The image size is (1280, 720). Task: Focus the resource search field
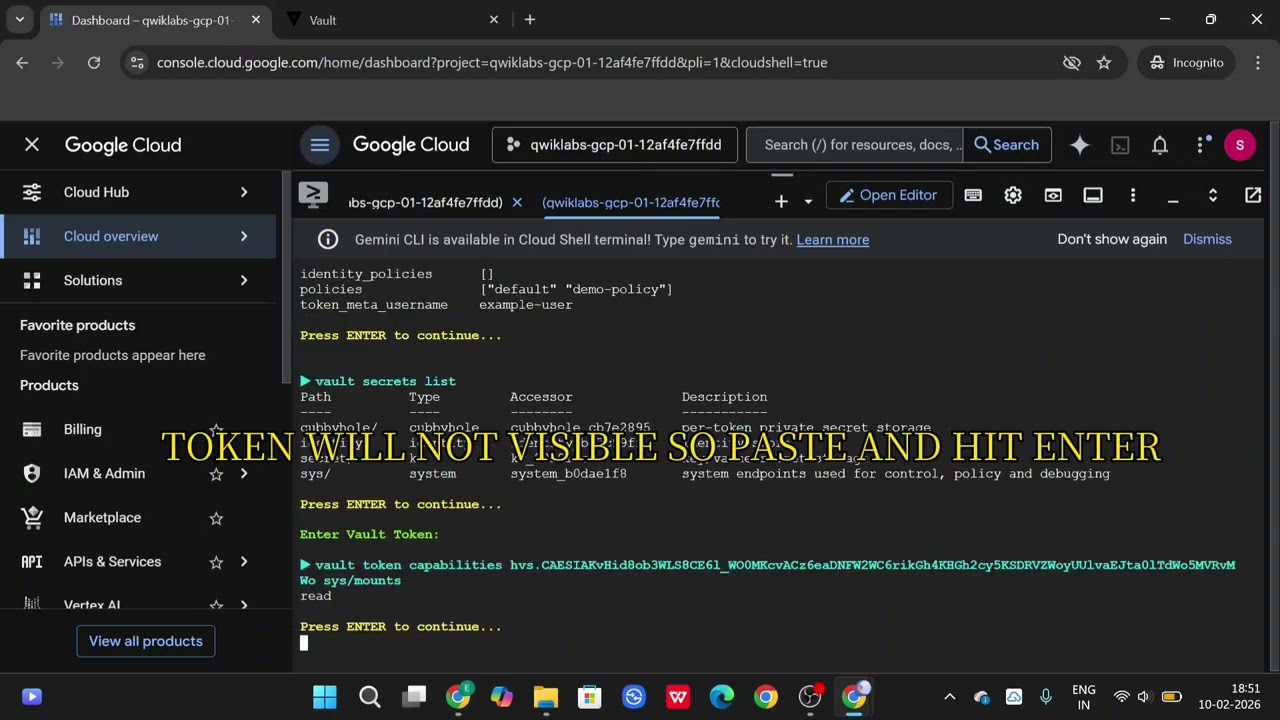855,145
